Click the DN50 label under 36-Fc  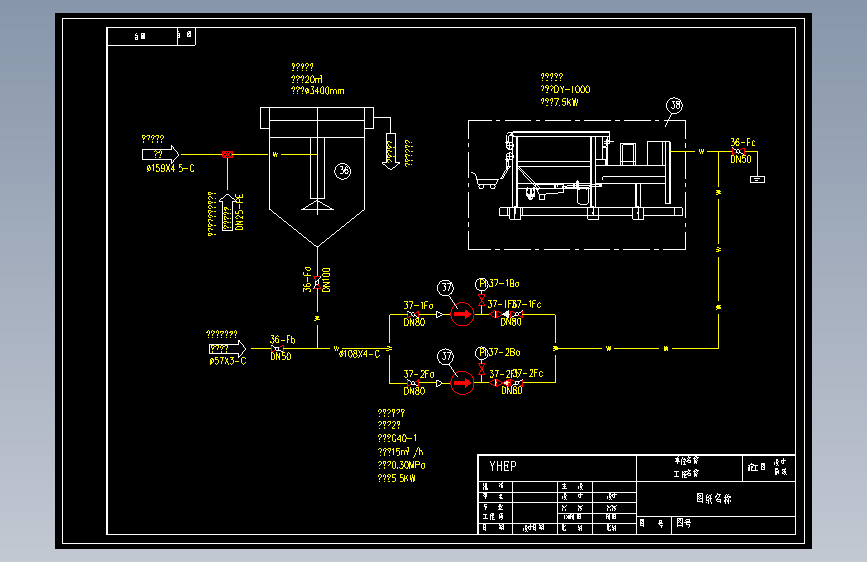pos(741,159)
